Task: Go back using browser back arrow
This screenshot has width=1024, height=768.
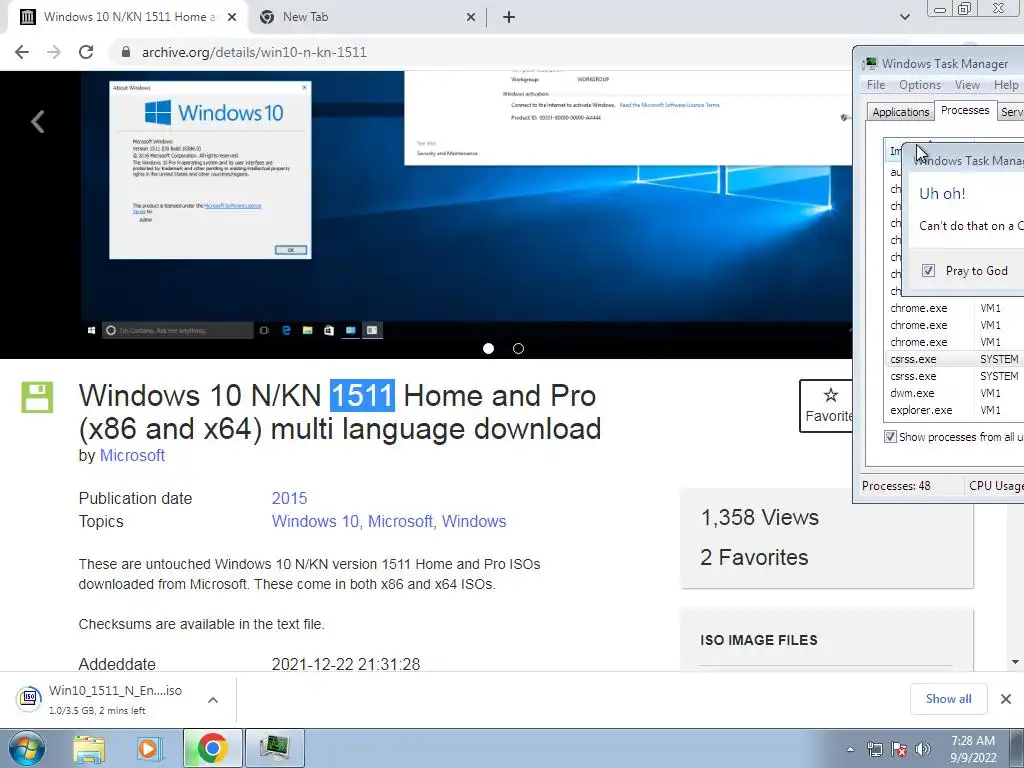Action: pyautogui.click(x=22, y=52)
